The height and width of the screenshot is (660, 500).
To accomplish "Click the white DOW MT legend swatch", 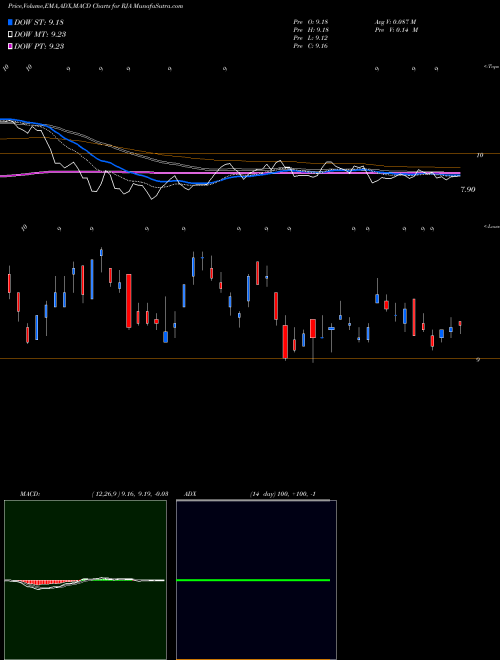I will [10, 34].
